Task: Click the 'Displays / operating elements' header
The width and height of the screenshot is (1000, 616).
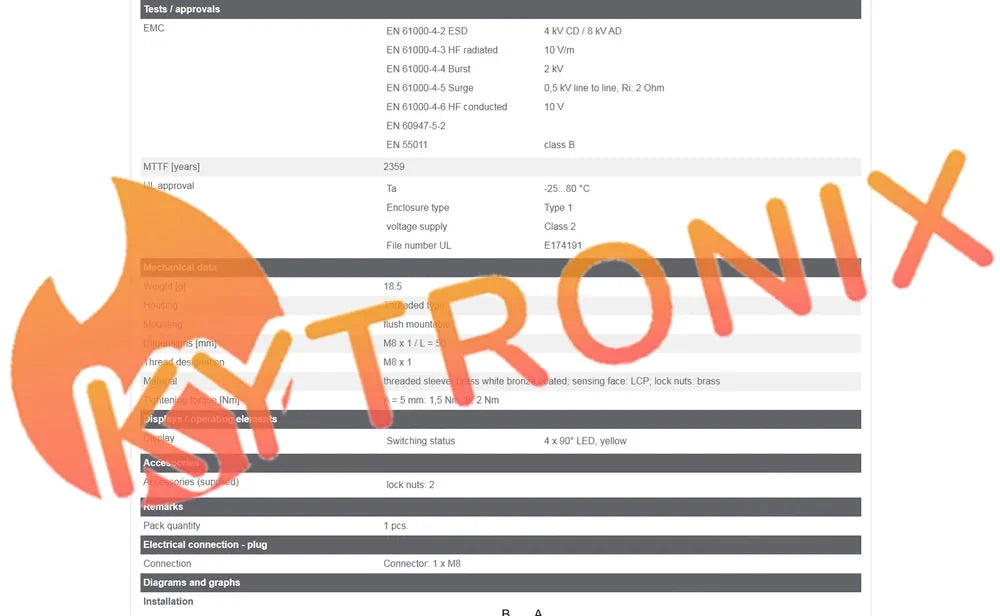Action: [x=501, y=419]
